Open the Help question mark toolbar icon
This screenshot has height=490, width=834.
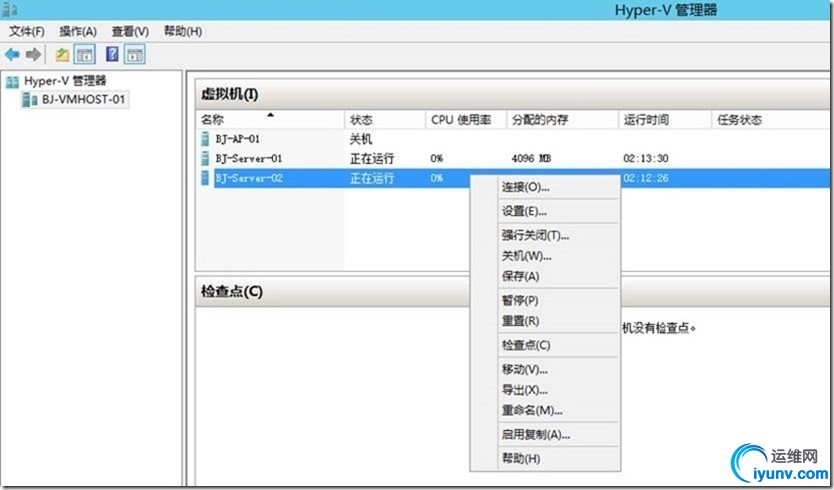click(112, 54)
